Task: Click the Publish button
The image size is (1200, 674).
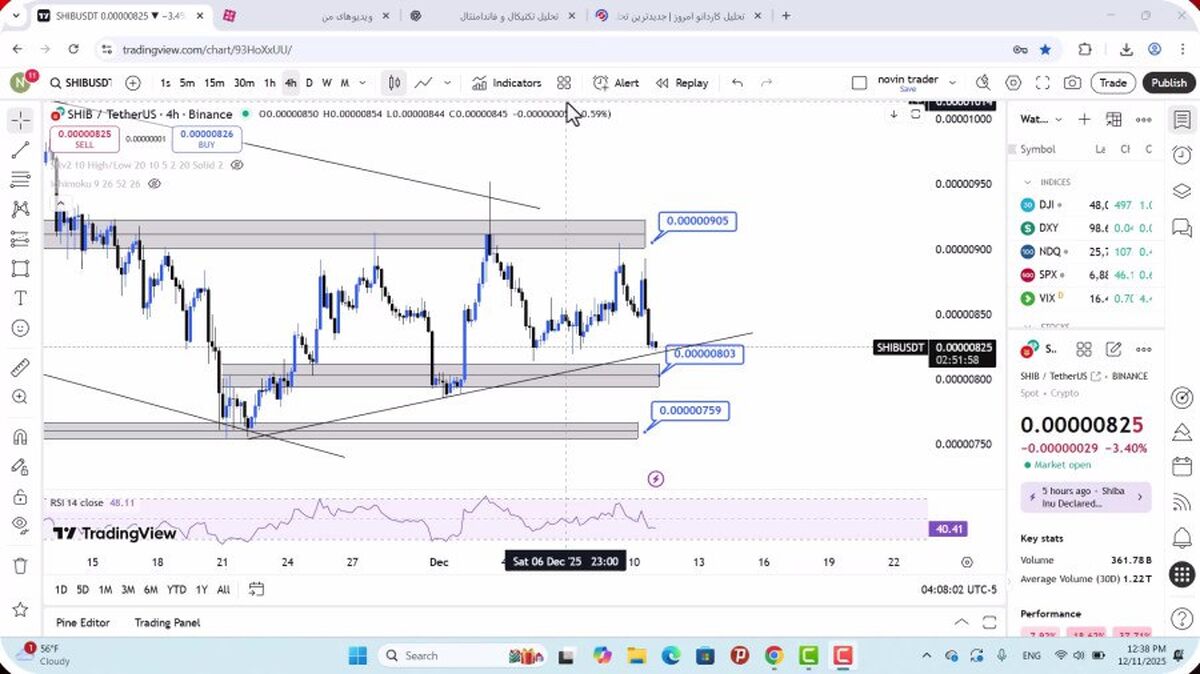Action: pos(1168,83)
